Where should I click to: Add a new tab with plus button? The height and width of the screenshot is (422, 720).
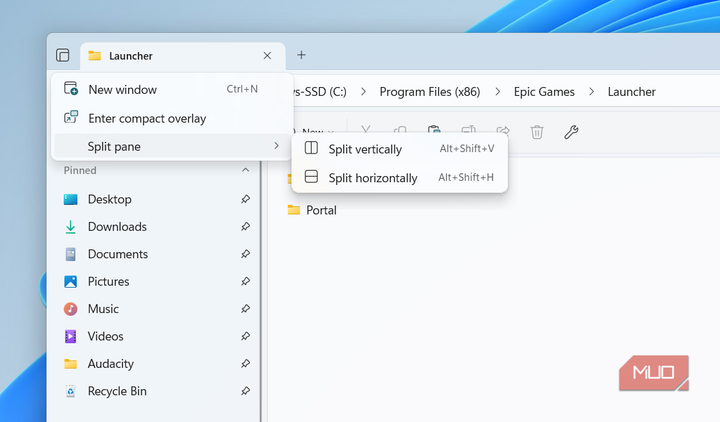pyautogui.click(x=301, y=55)
